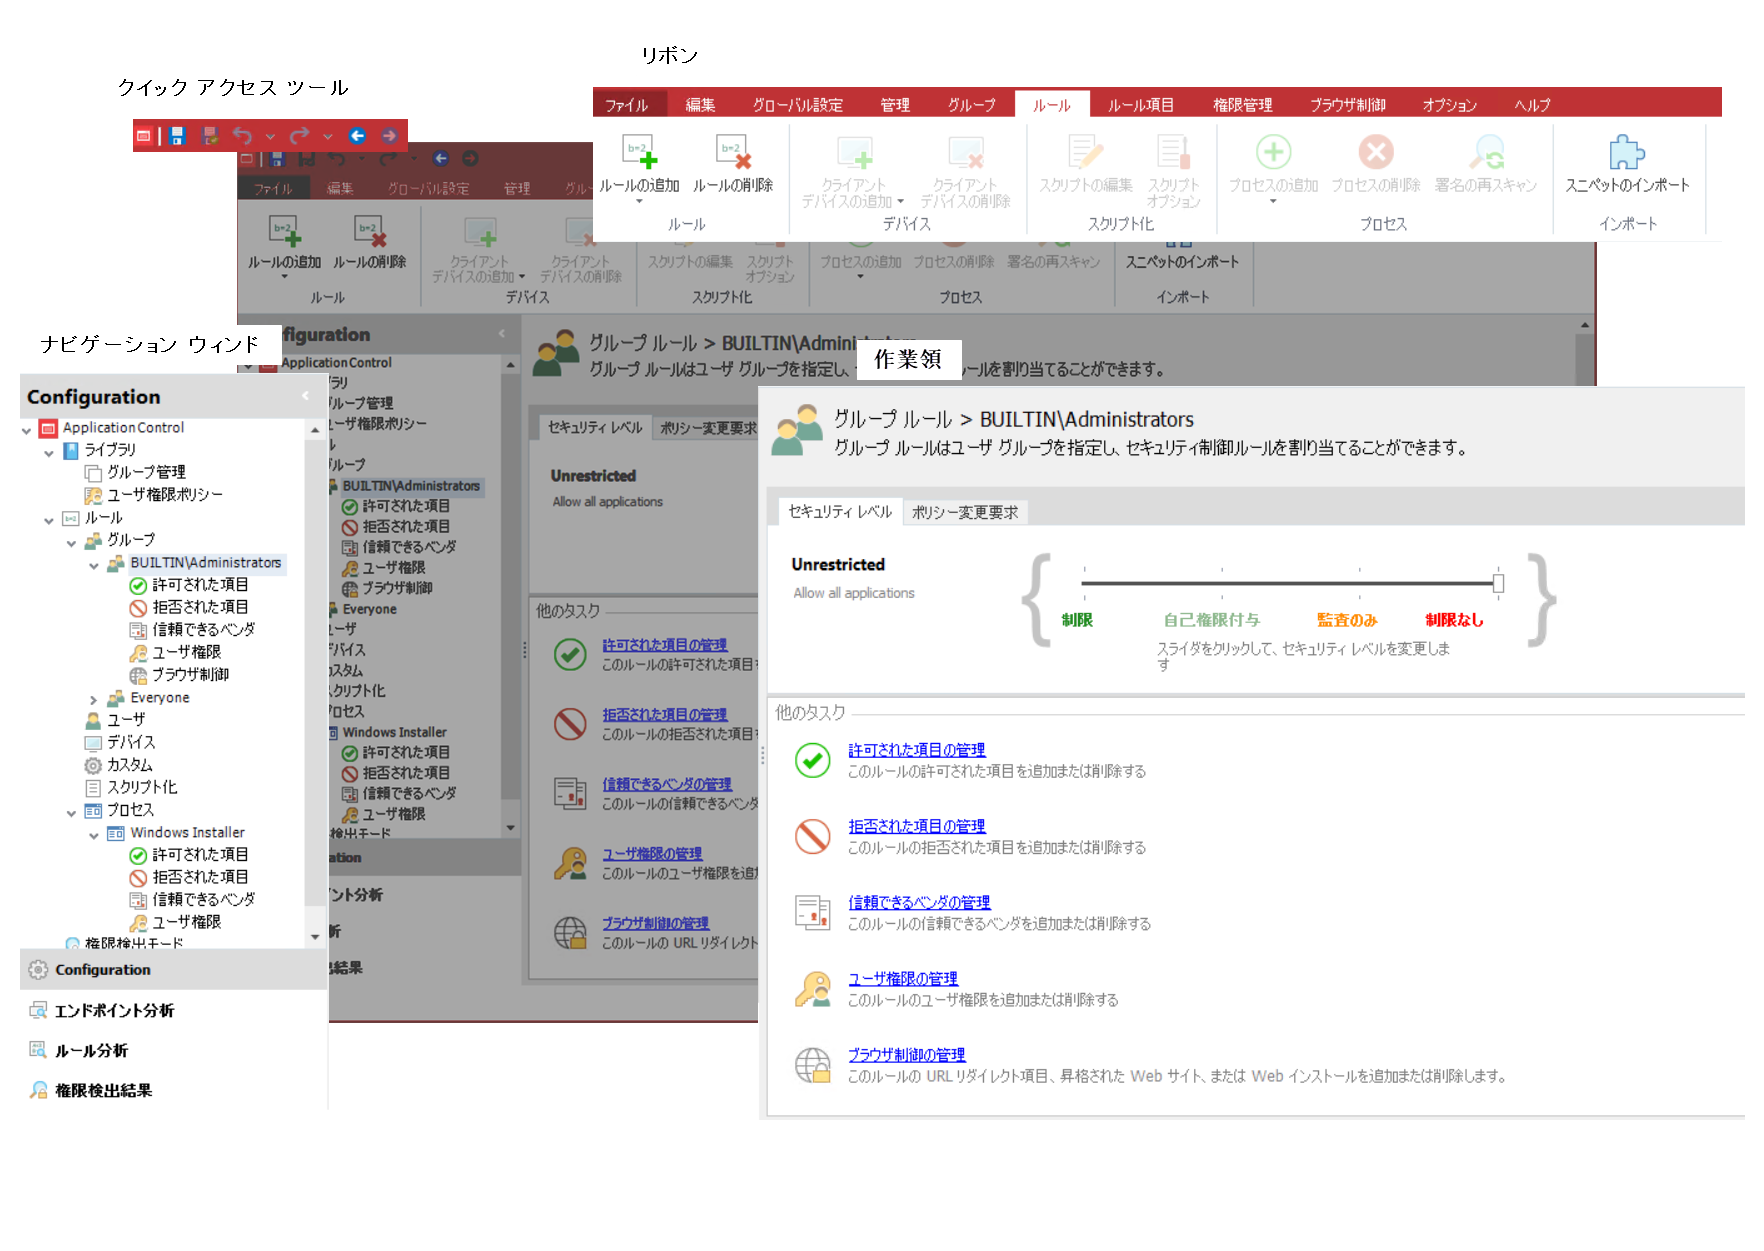The image size is (1764, 1251).
Task: Open ユーザ権限の管理 link
Action: click(x=903, y=978)
